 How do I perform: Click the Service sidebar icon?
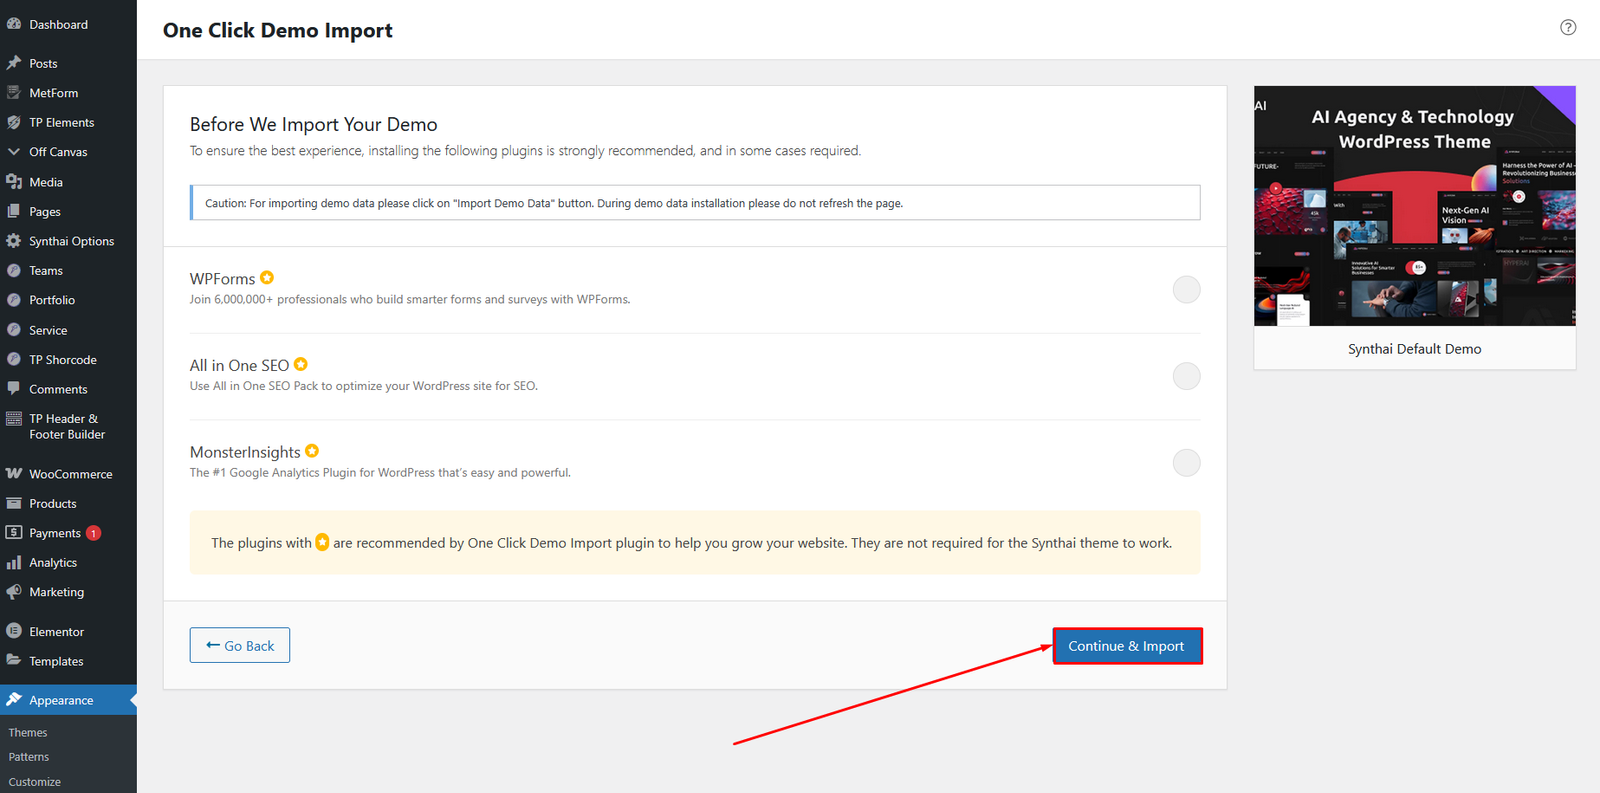pos(14,330)
